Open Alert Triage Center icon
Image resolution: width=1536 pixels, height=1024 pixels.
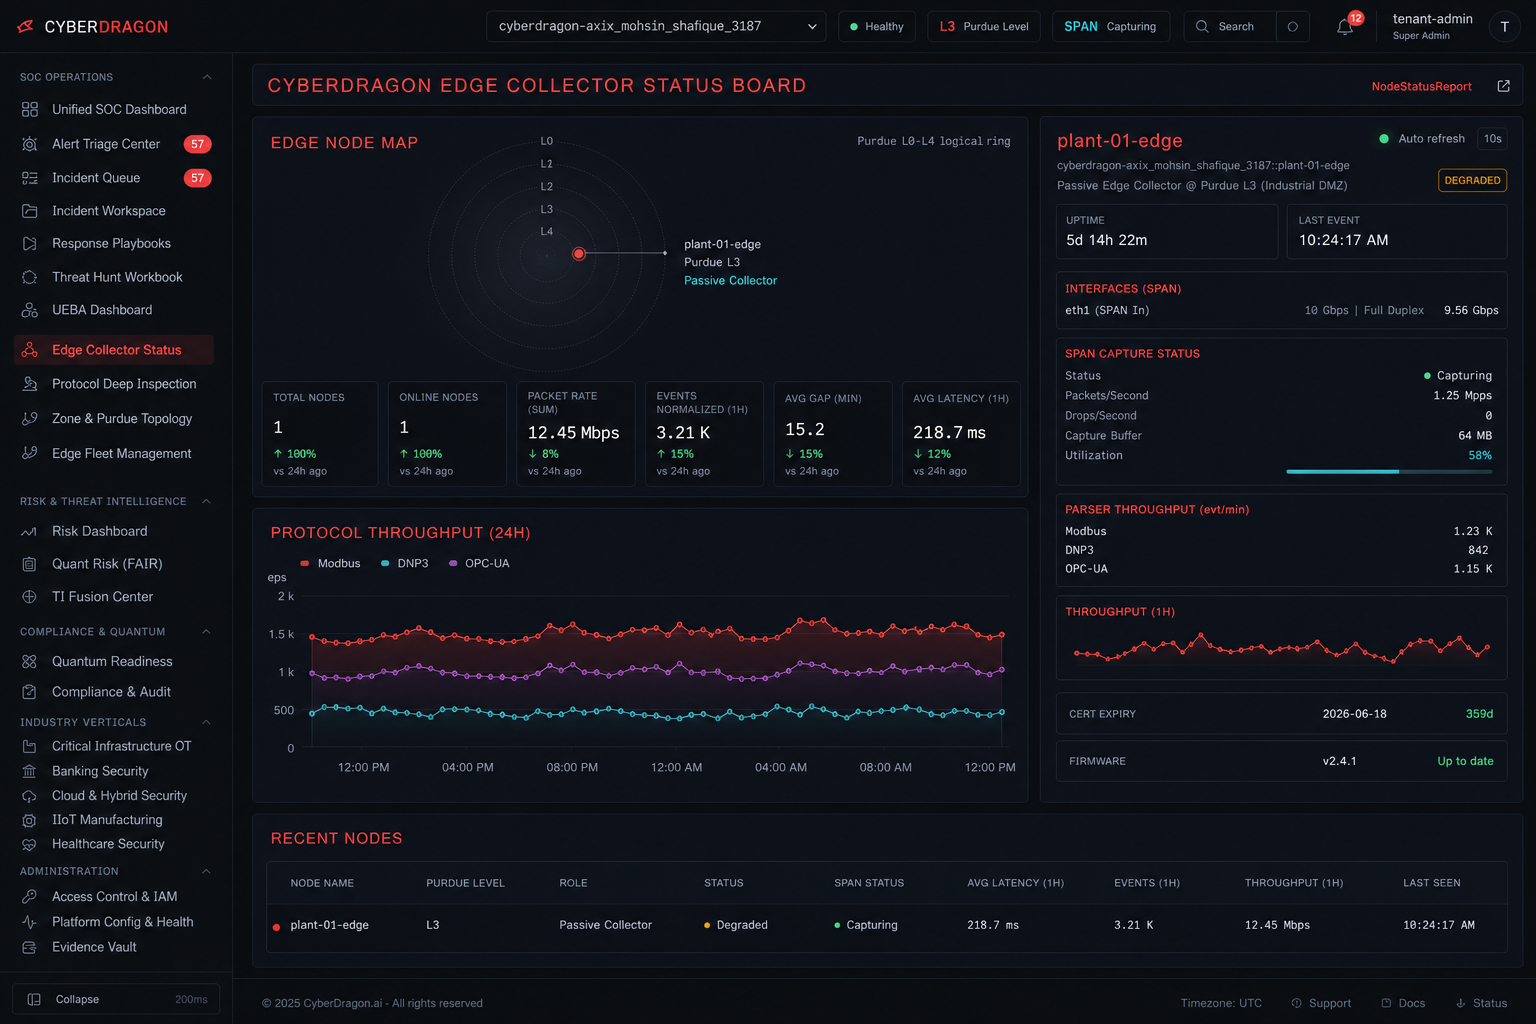(x=30, y=144)
